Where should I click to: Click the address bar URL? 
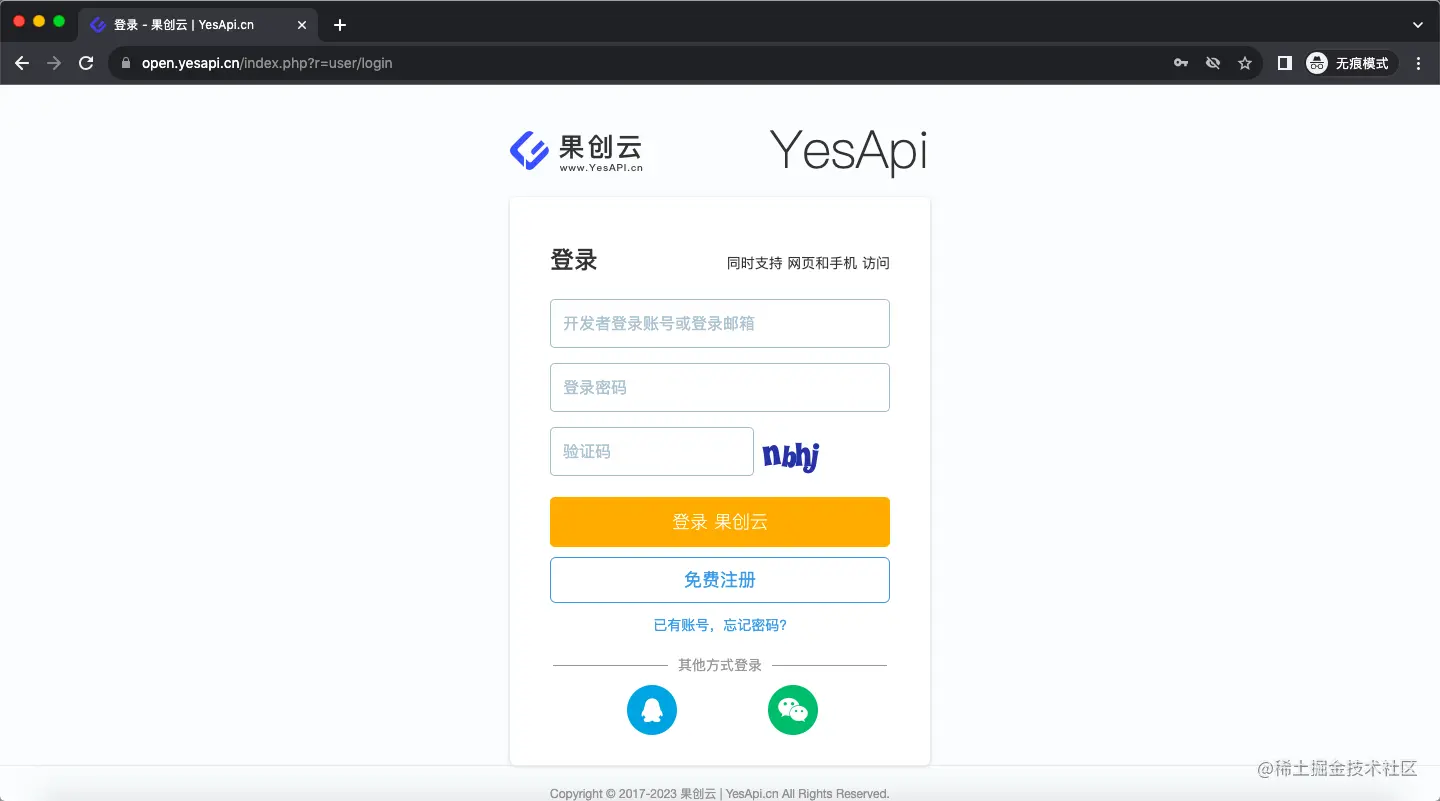pyautogui.click(x=267, y=63)
